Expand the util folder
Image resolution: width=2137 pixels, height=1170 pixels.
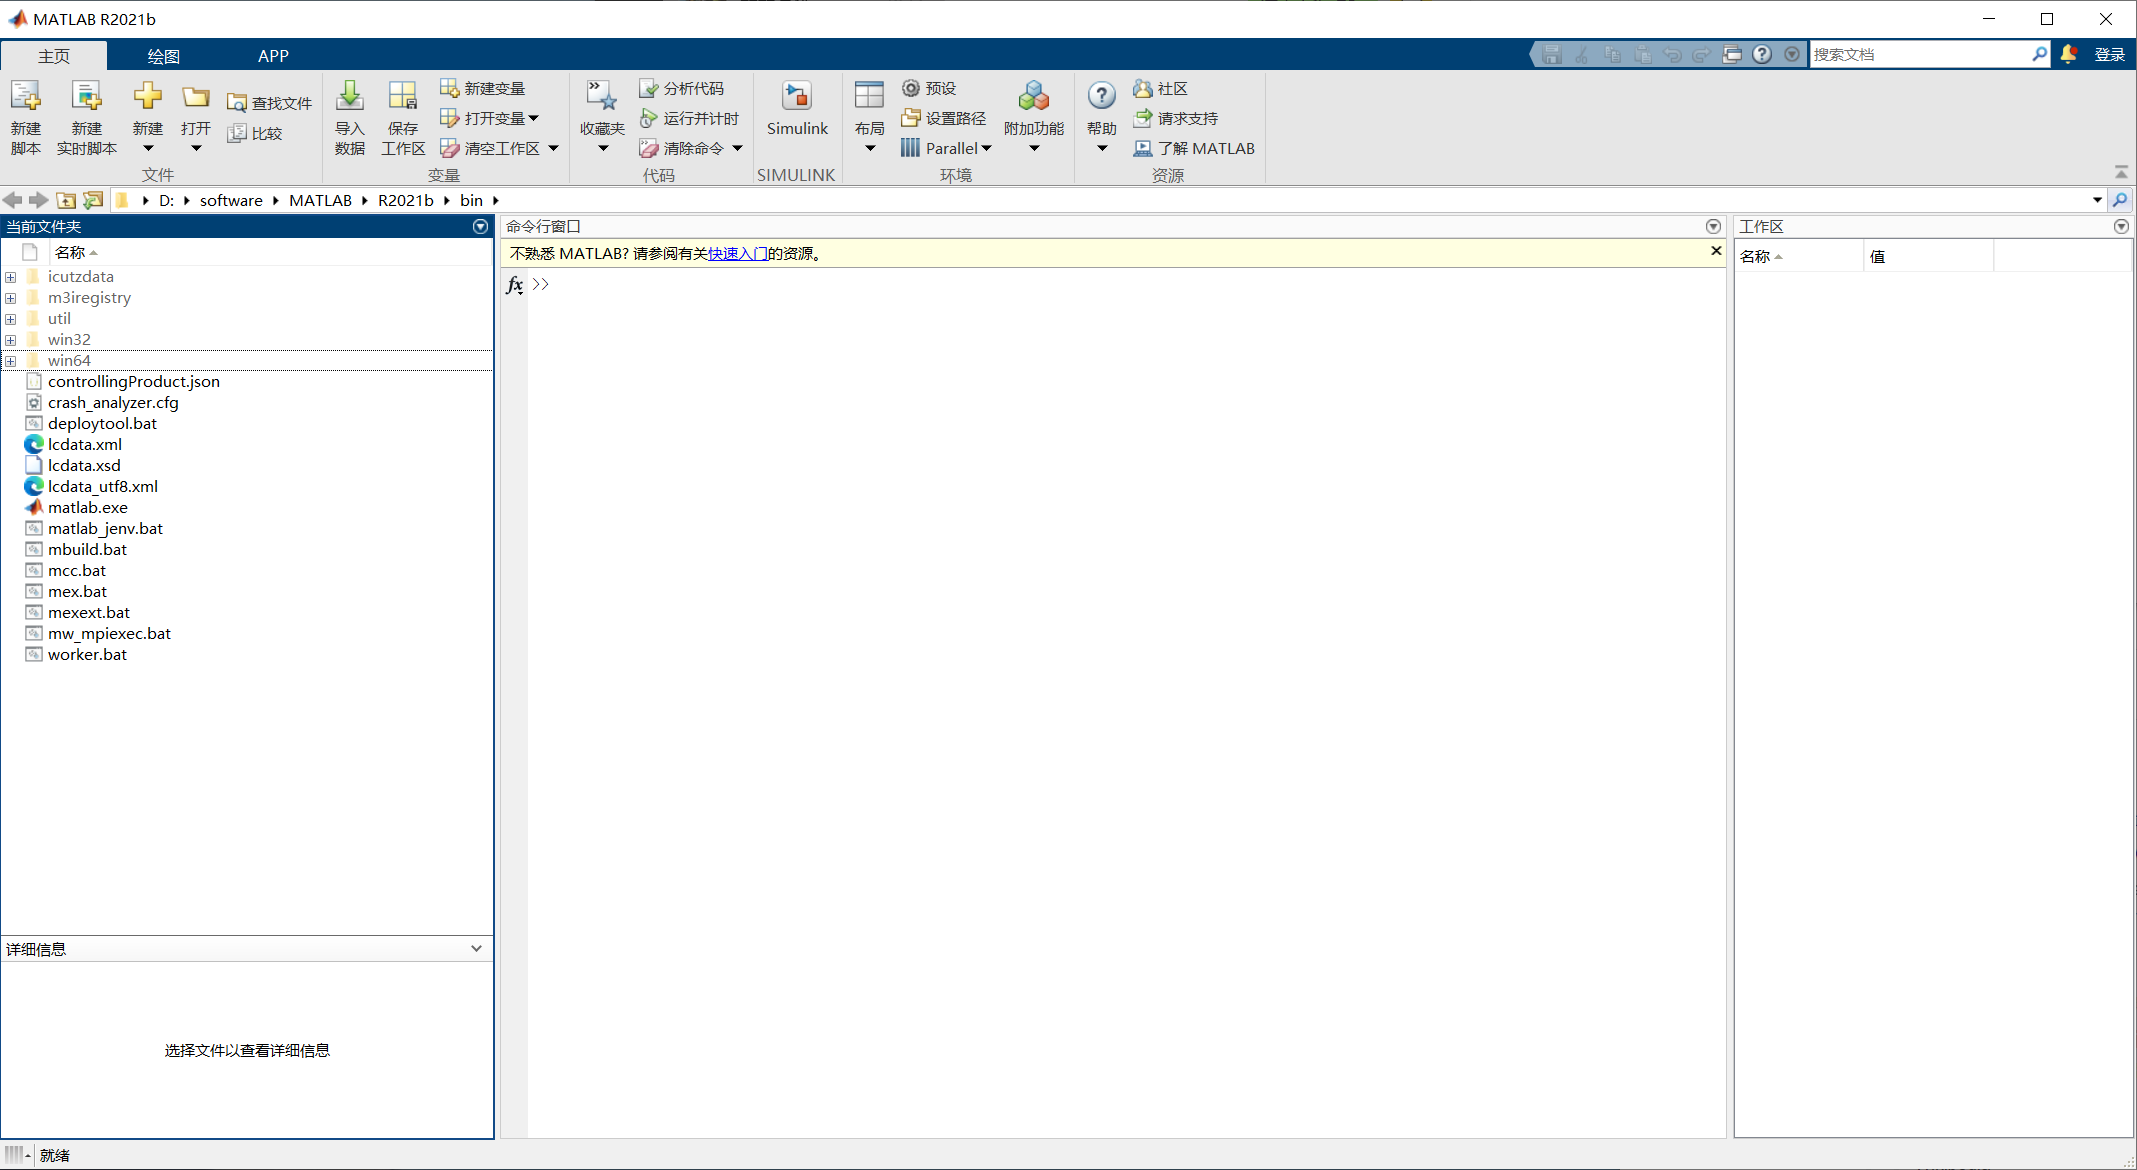pos(10,319)
